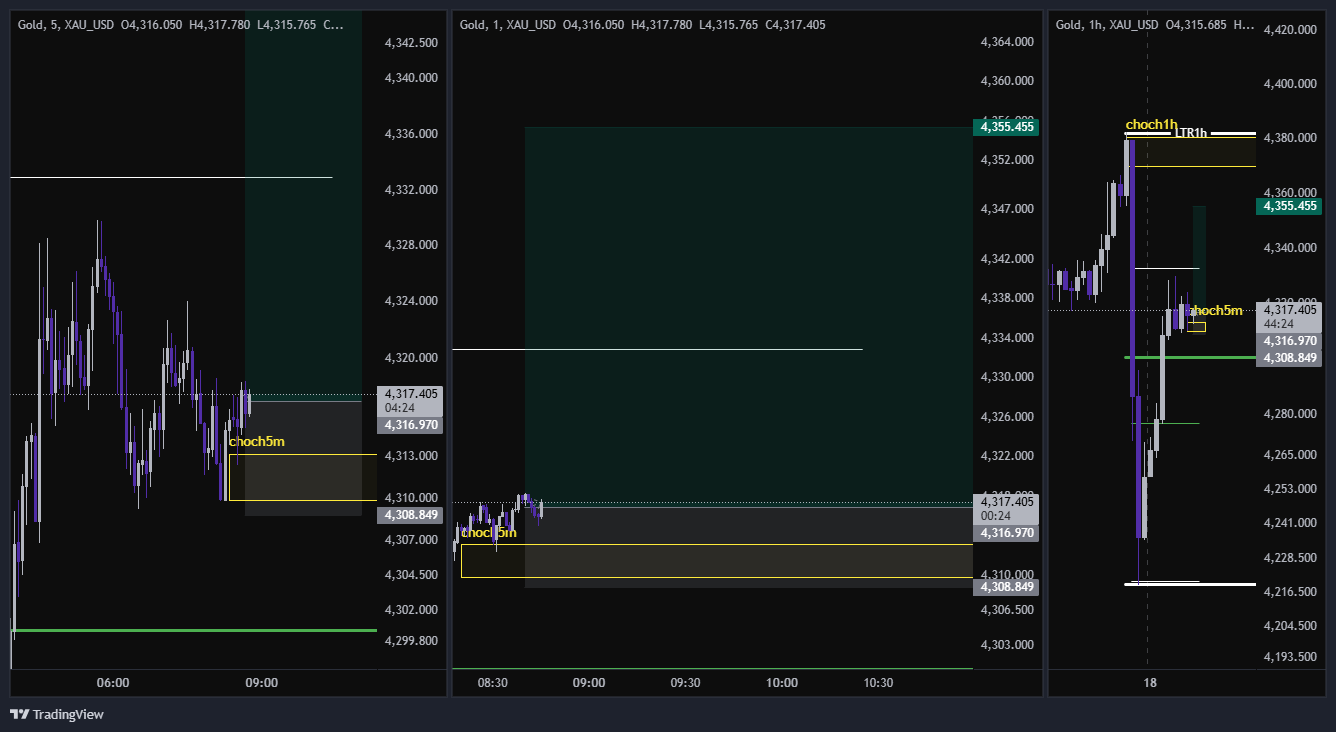Select the green horizontal line in the 5-minute chart
This screenshot has height=732, width=1336.
194,630
